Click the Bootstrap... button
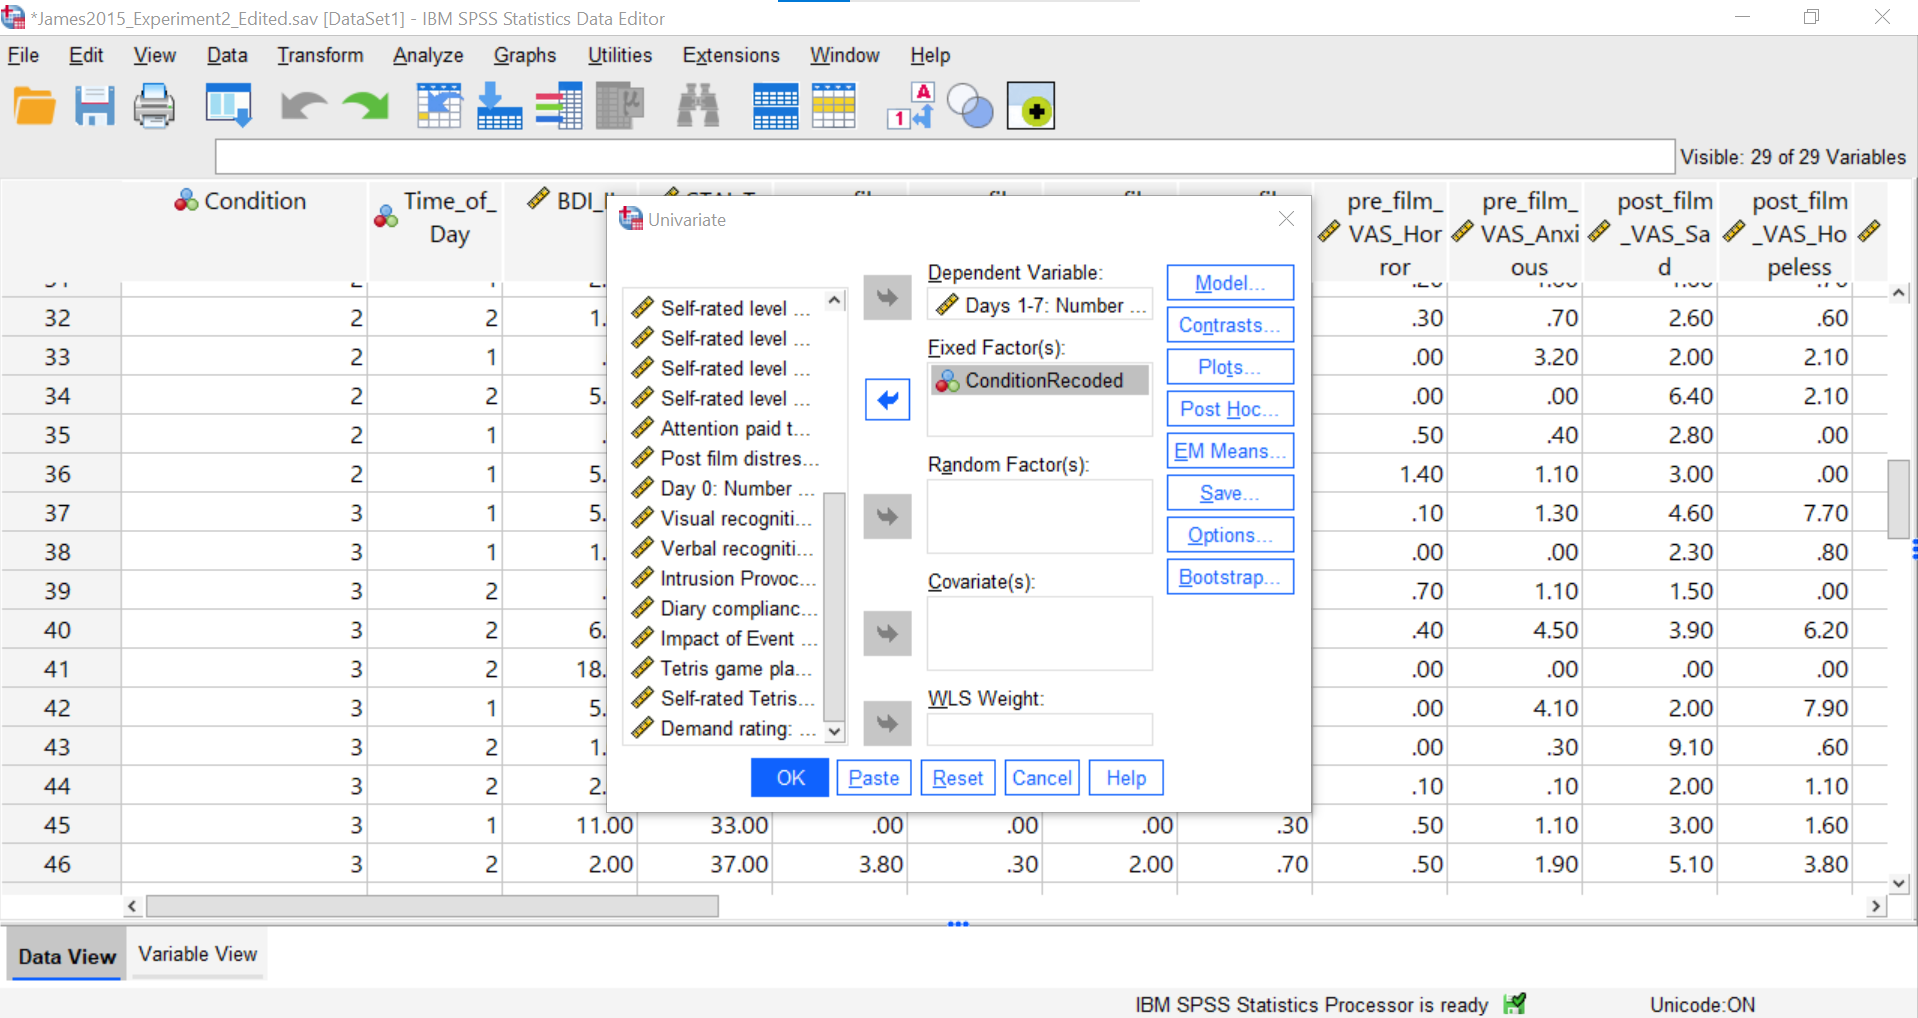1918x1018 pixels. click(1230, 577)
